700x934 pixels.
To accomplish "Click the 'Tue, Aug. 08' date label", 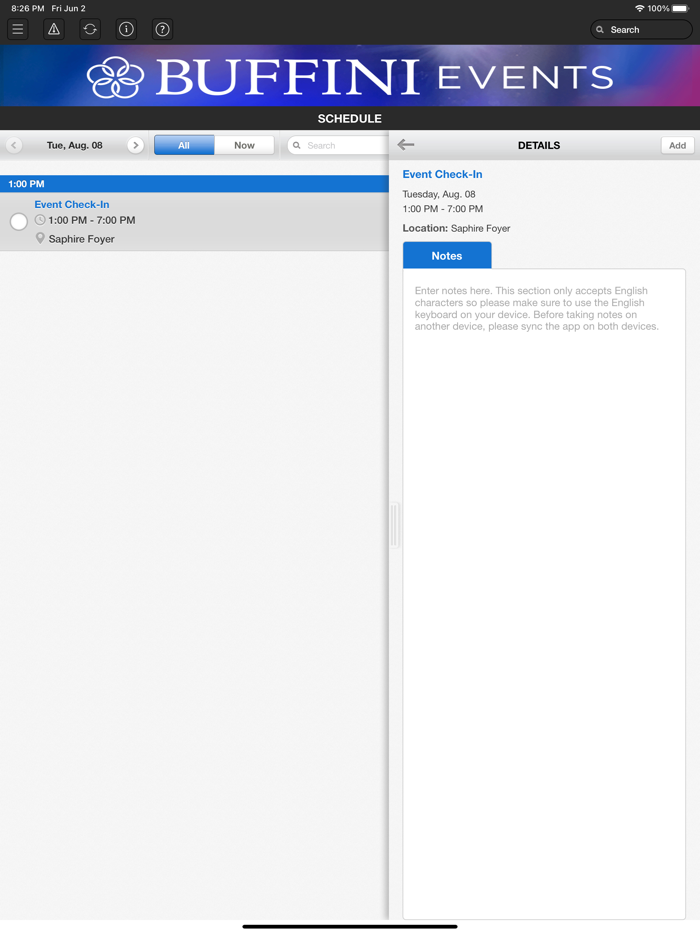I will [74, 145].
